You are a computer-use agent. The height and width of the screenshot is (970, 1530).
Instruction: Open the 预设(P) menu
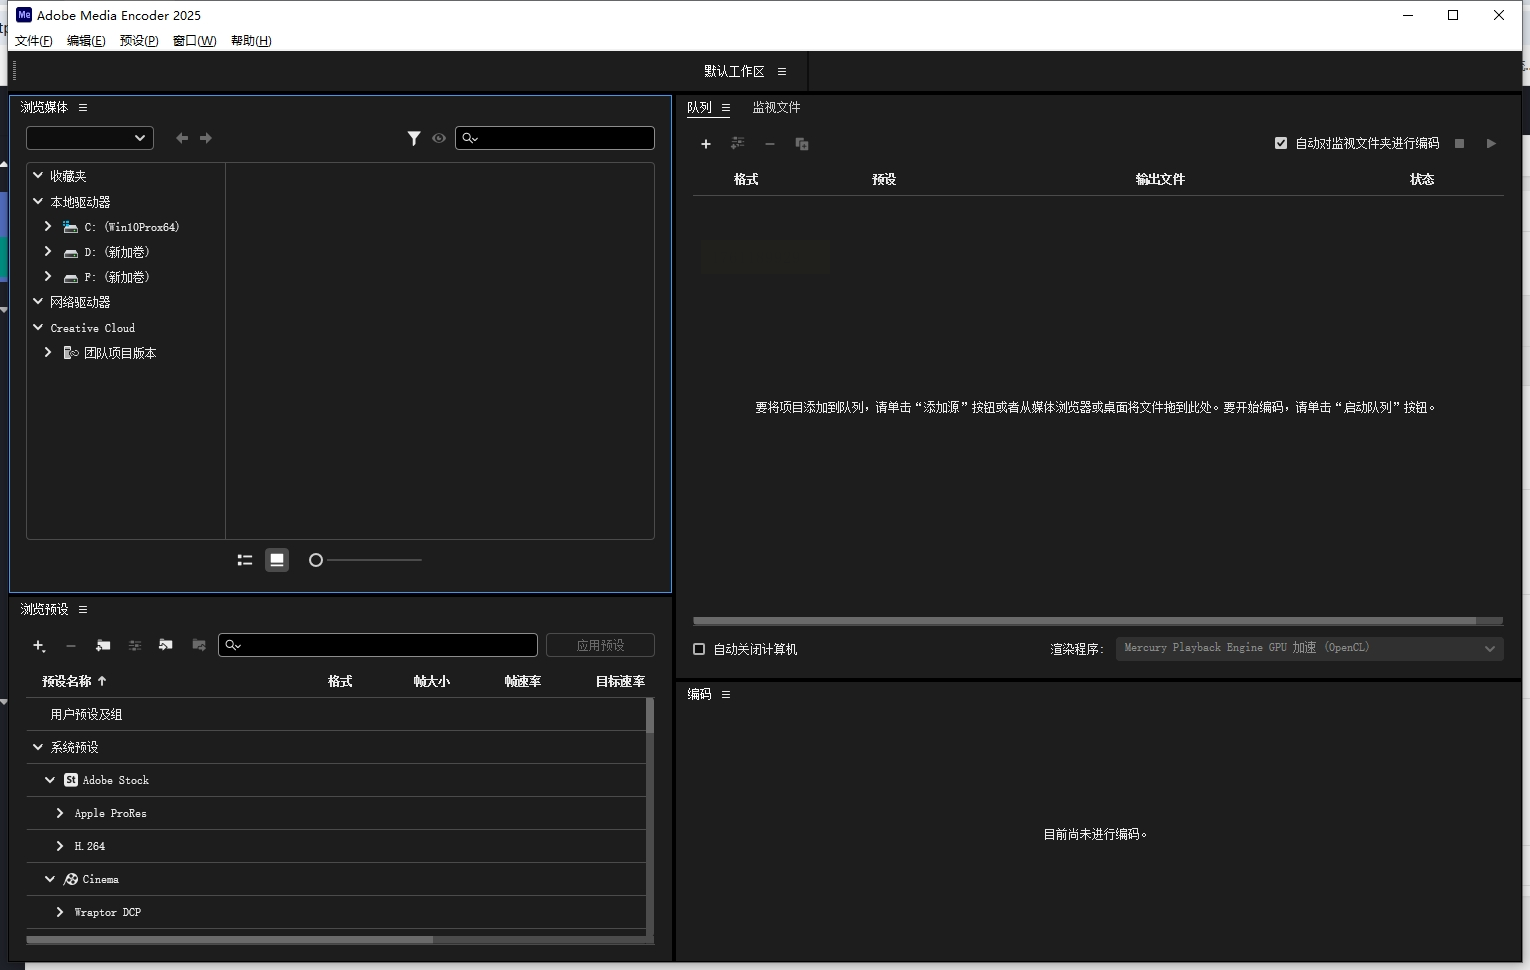pos(139,41)
